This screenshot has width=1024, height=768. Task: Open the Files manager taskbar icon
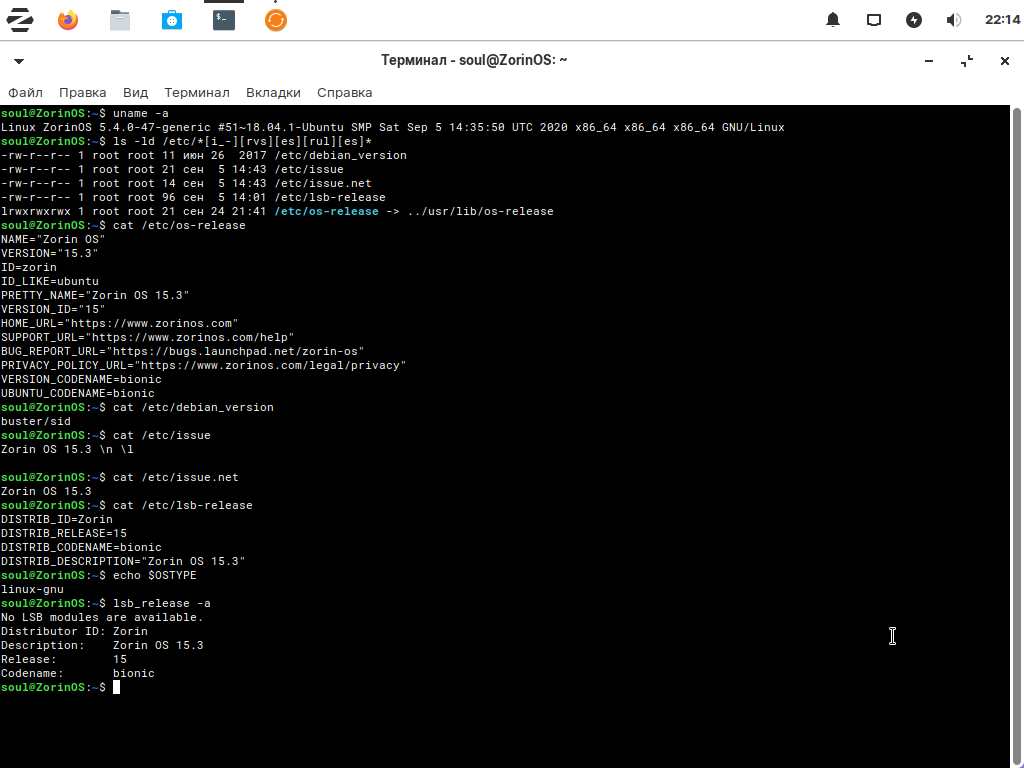tap(120, 20)
